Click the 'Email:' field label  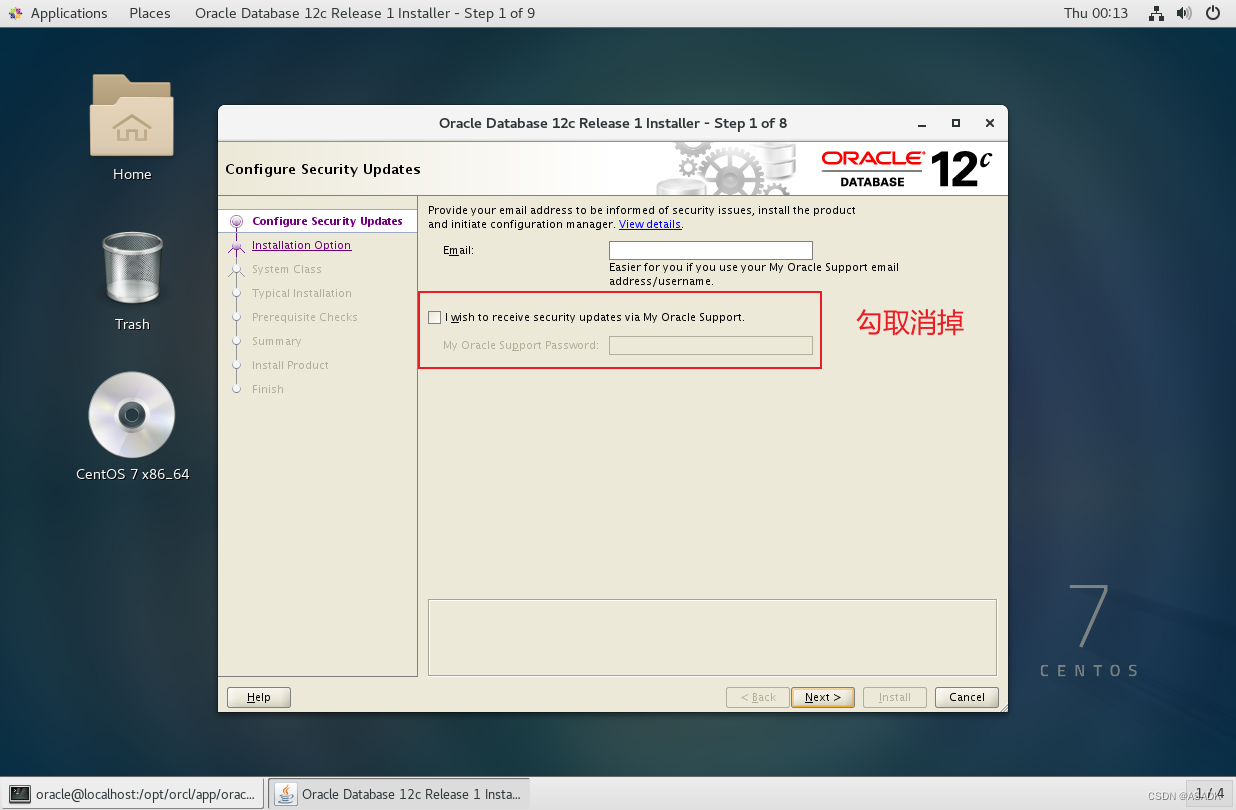[459, 250]
